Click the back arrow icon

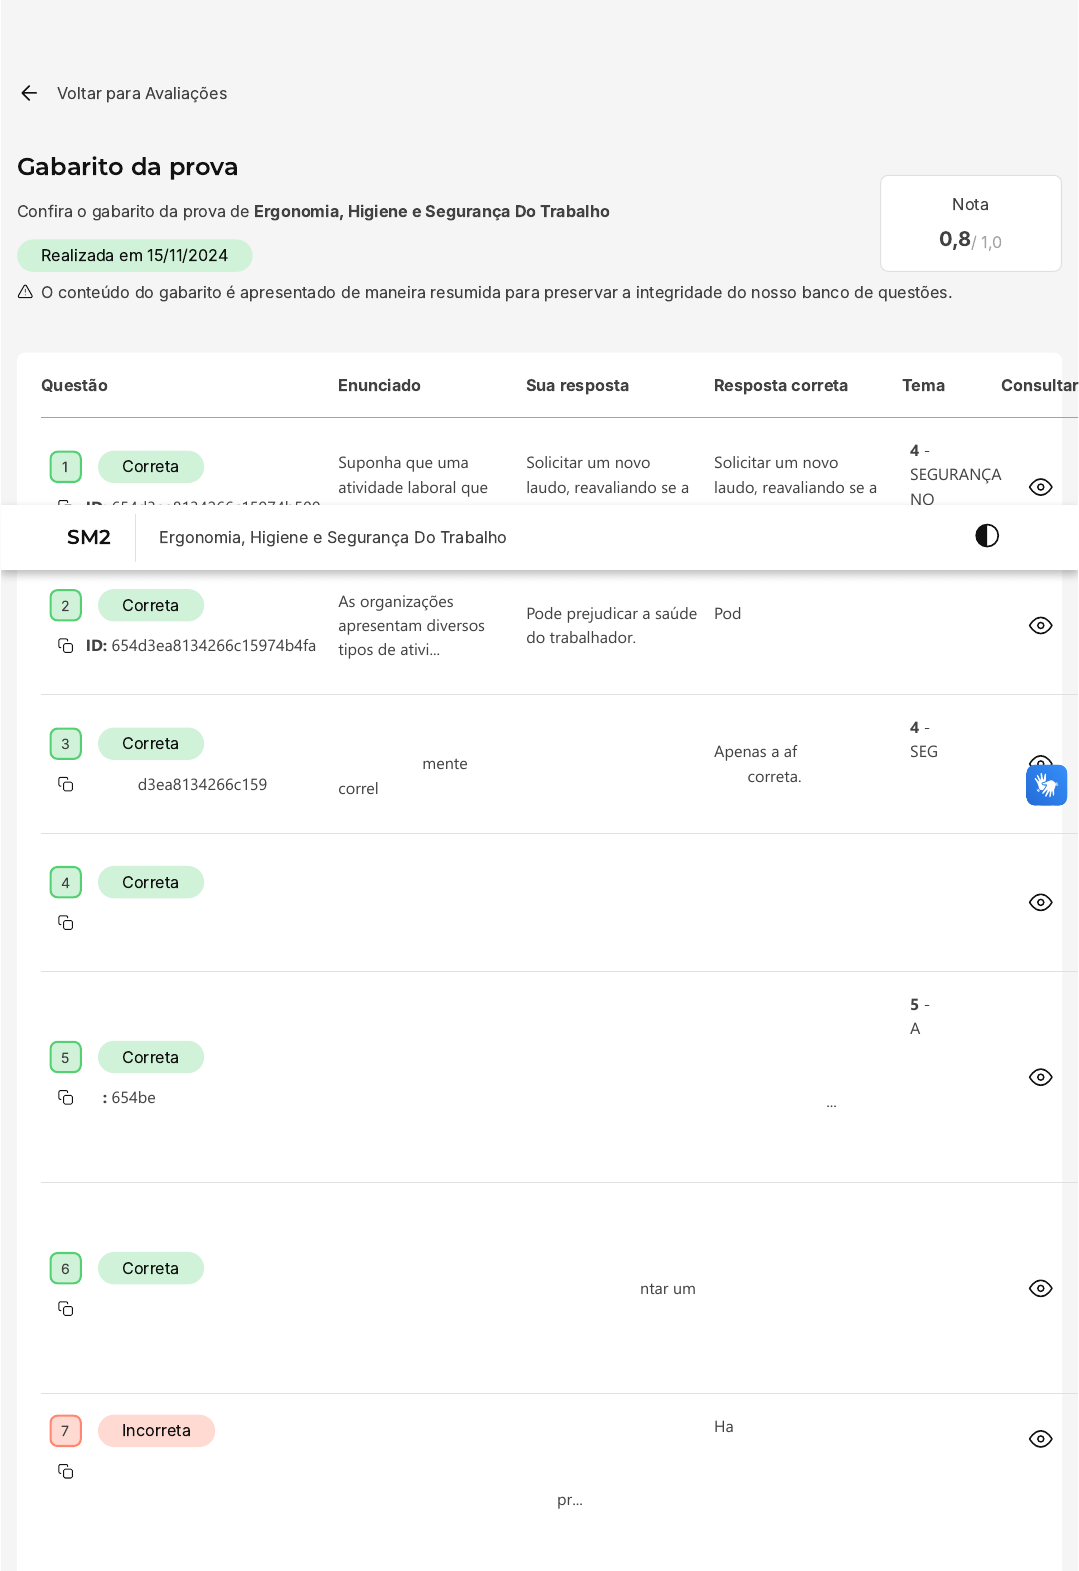(29, 93)
